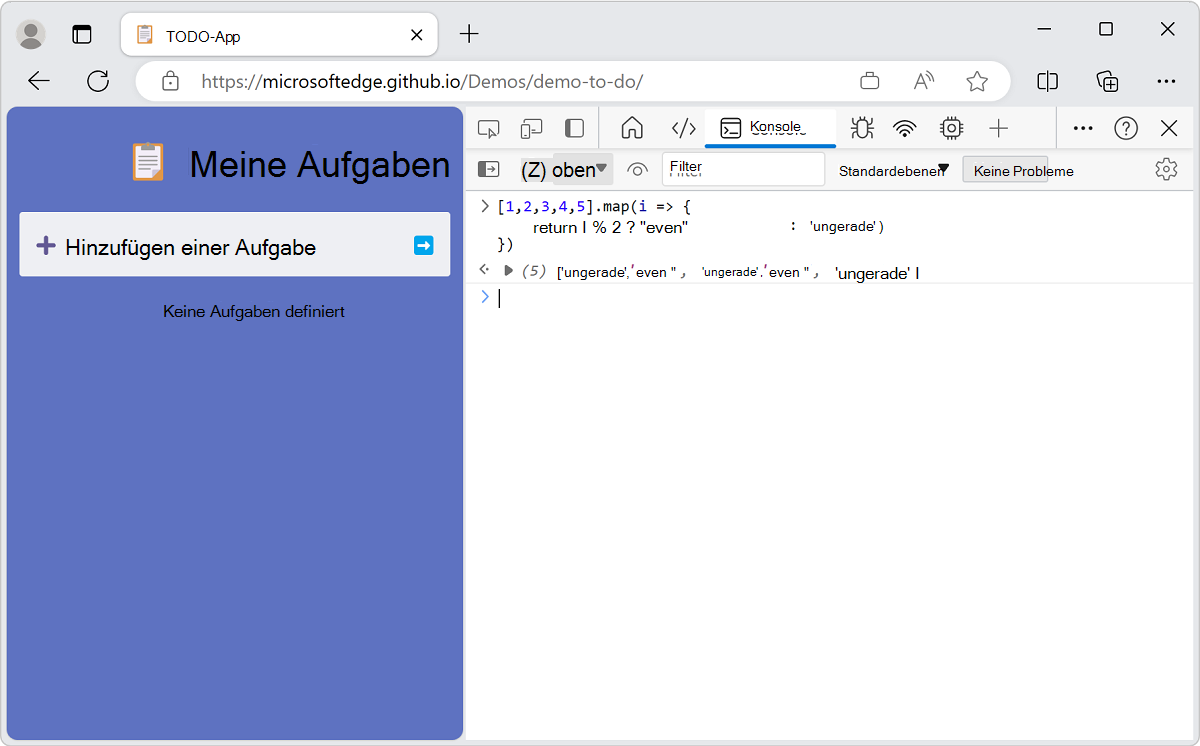
Task: Toggle device emulation mode
Action: click(x=531, y=128)
